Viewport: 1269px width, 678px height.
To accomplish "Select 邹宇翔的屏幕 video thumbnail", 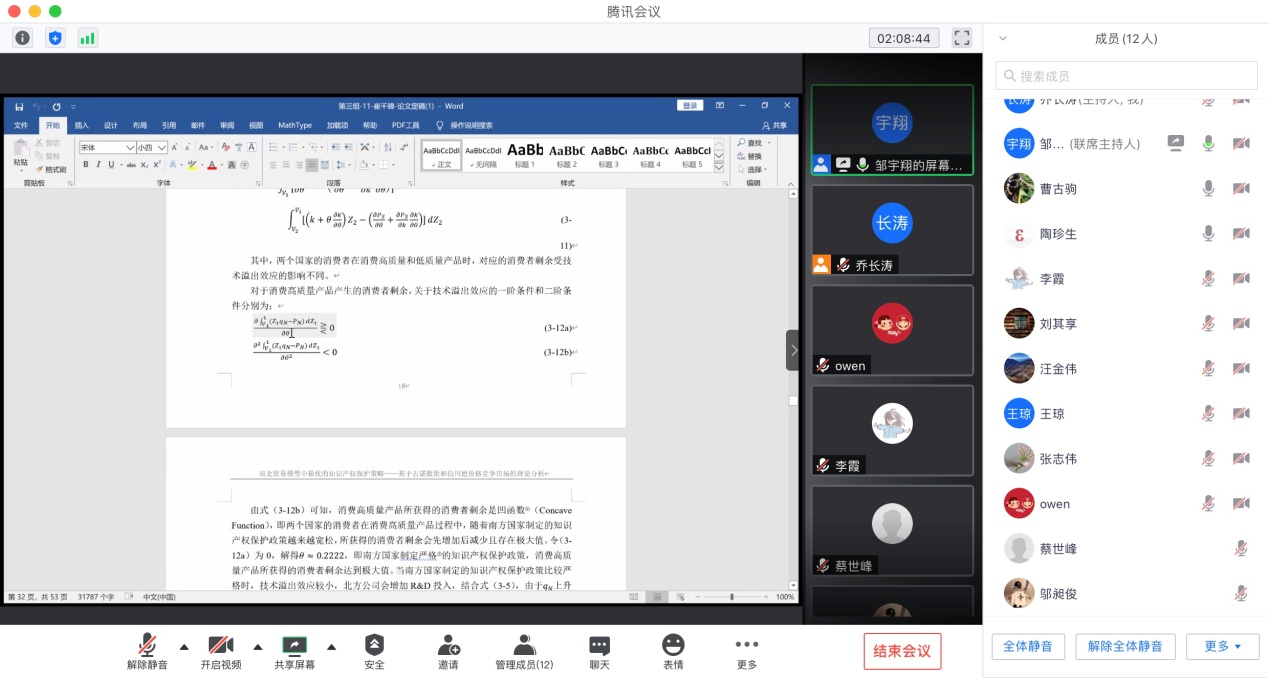I will (892, 130).
